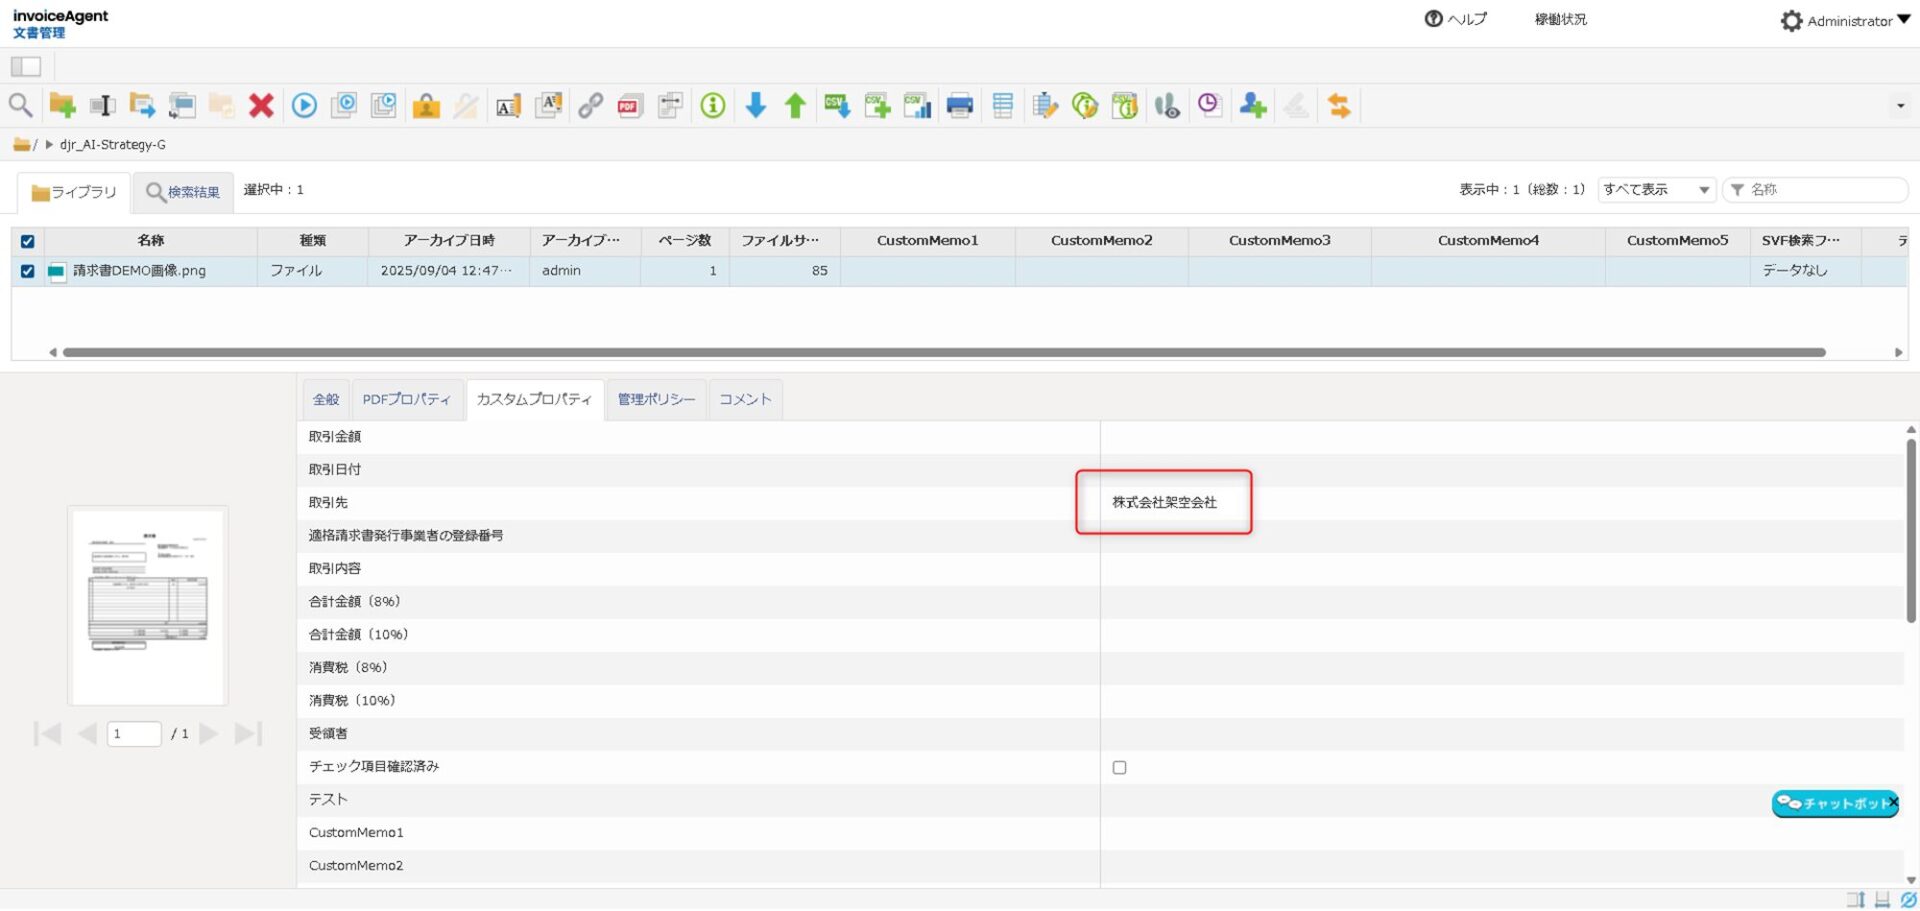
Task: Click the printer icon in toolbar
Action: coord(959,105)
